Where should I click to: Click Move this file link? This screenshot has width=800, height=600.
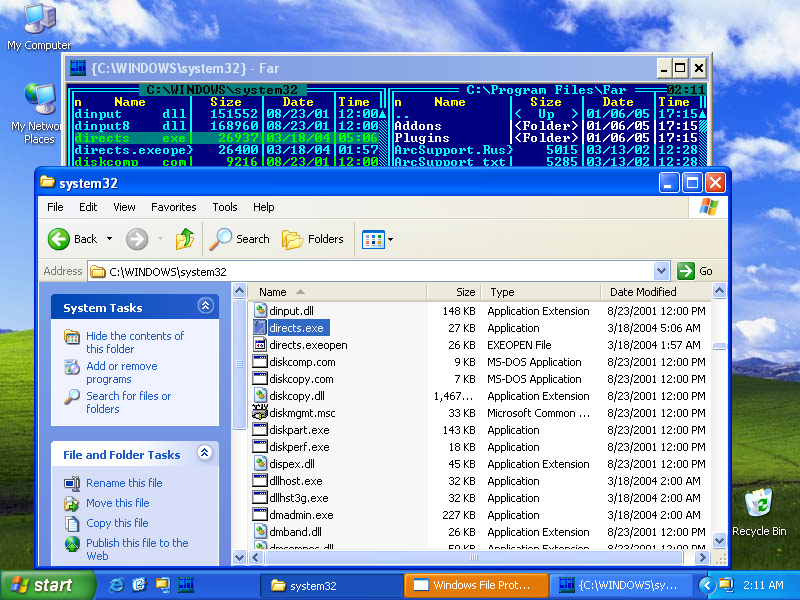coord(117,503)
